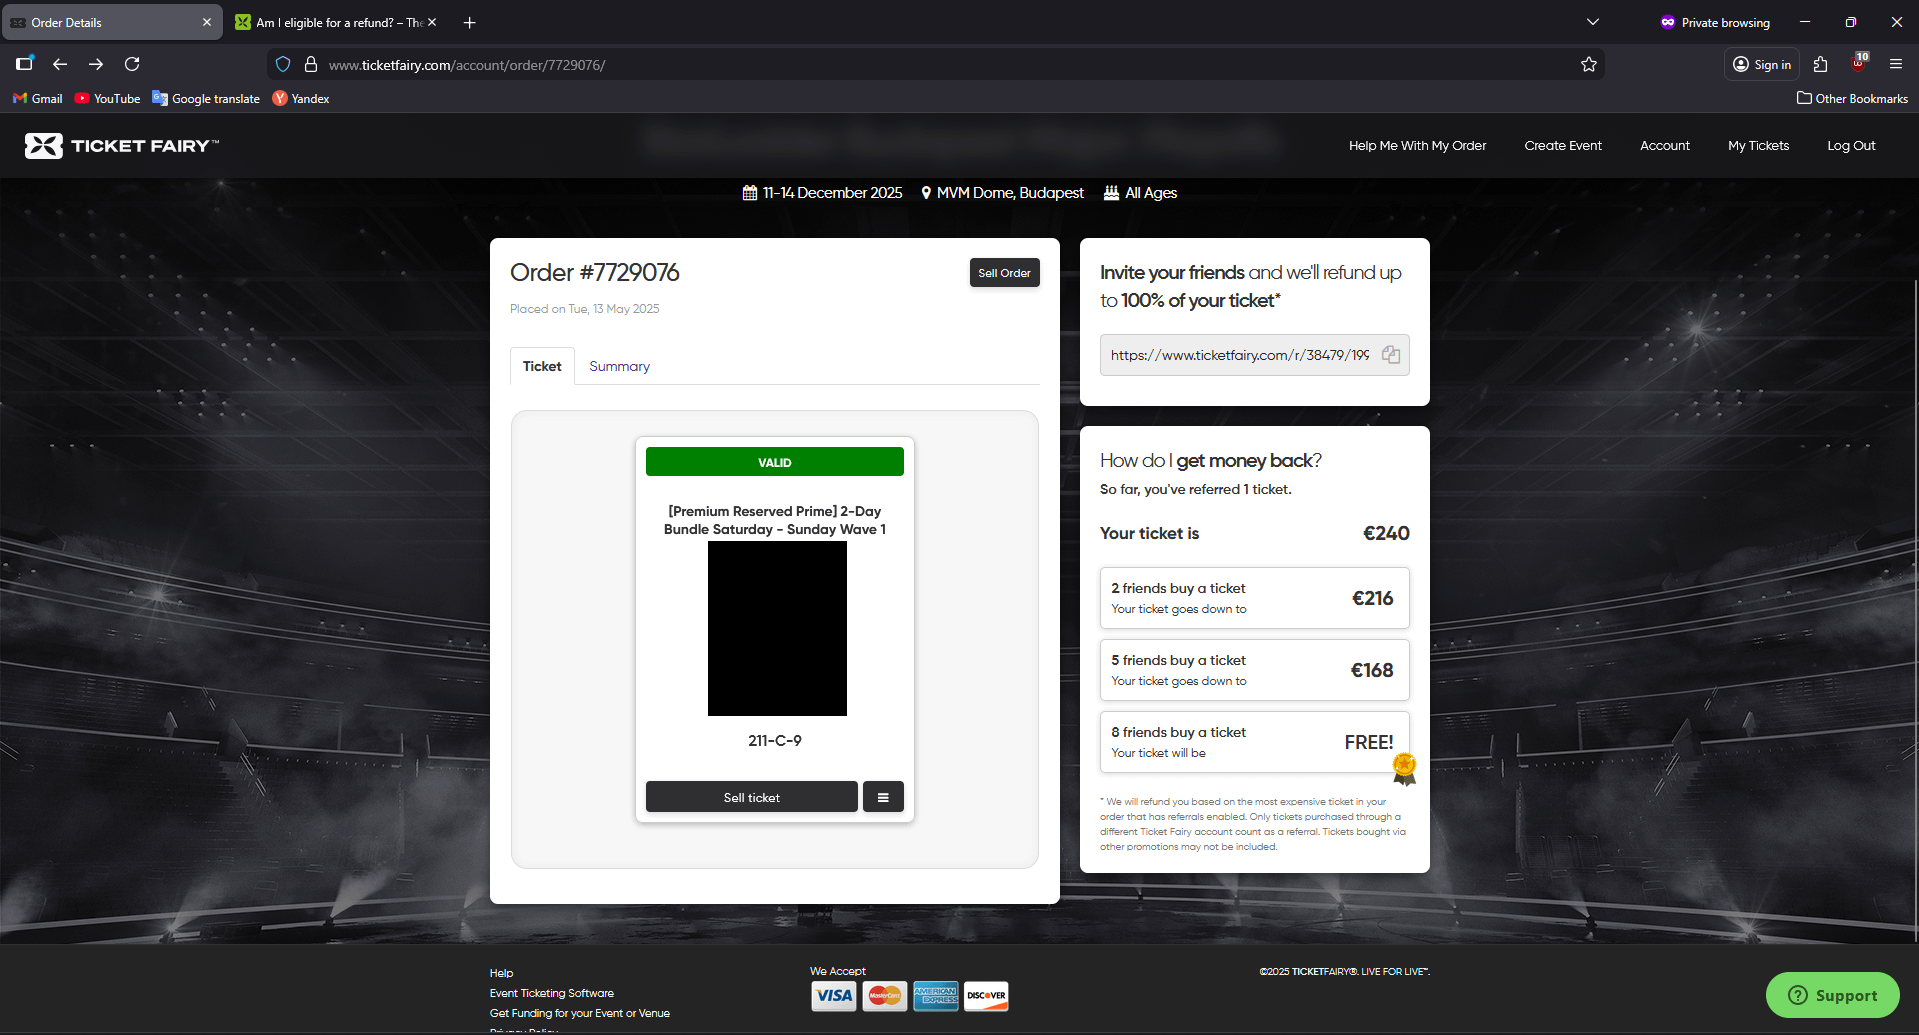The width and height of the screenshot is (1919, 1035).
Task: Open the Gmail bookmark
Action: point(37,98)
